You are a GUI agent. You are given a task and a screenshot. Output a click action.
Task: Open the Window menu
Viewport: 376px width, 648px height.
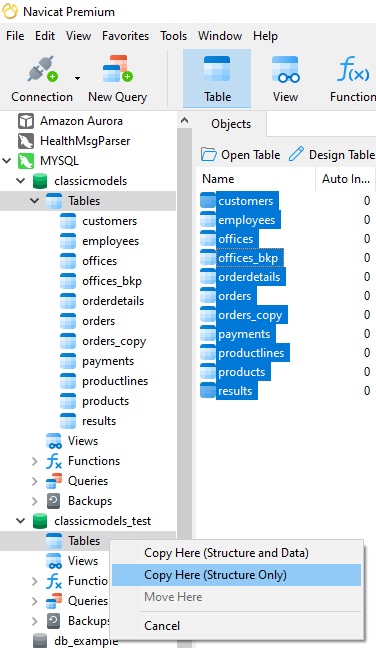coord(220,36)
